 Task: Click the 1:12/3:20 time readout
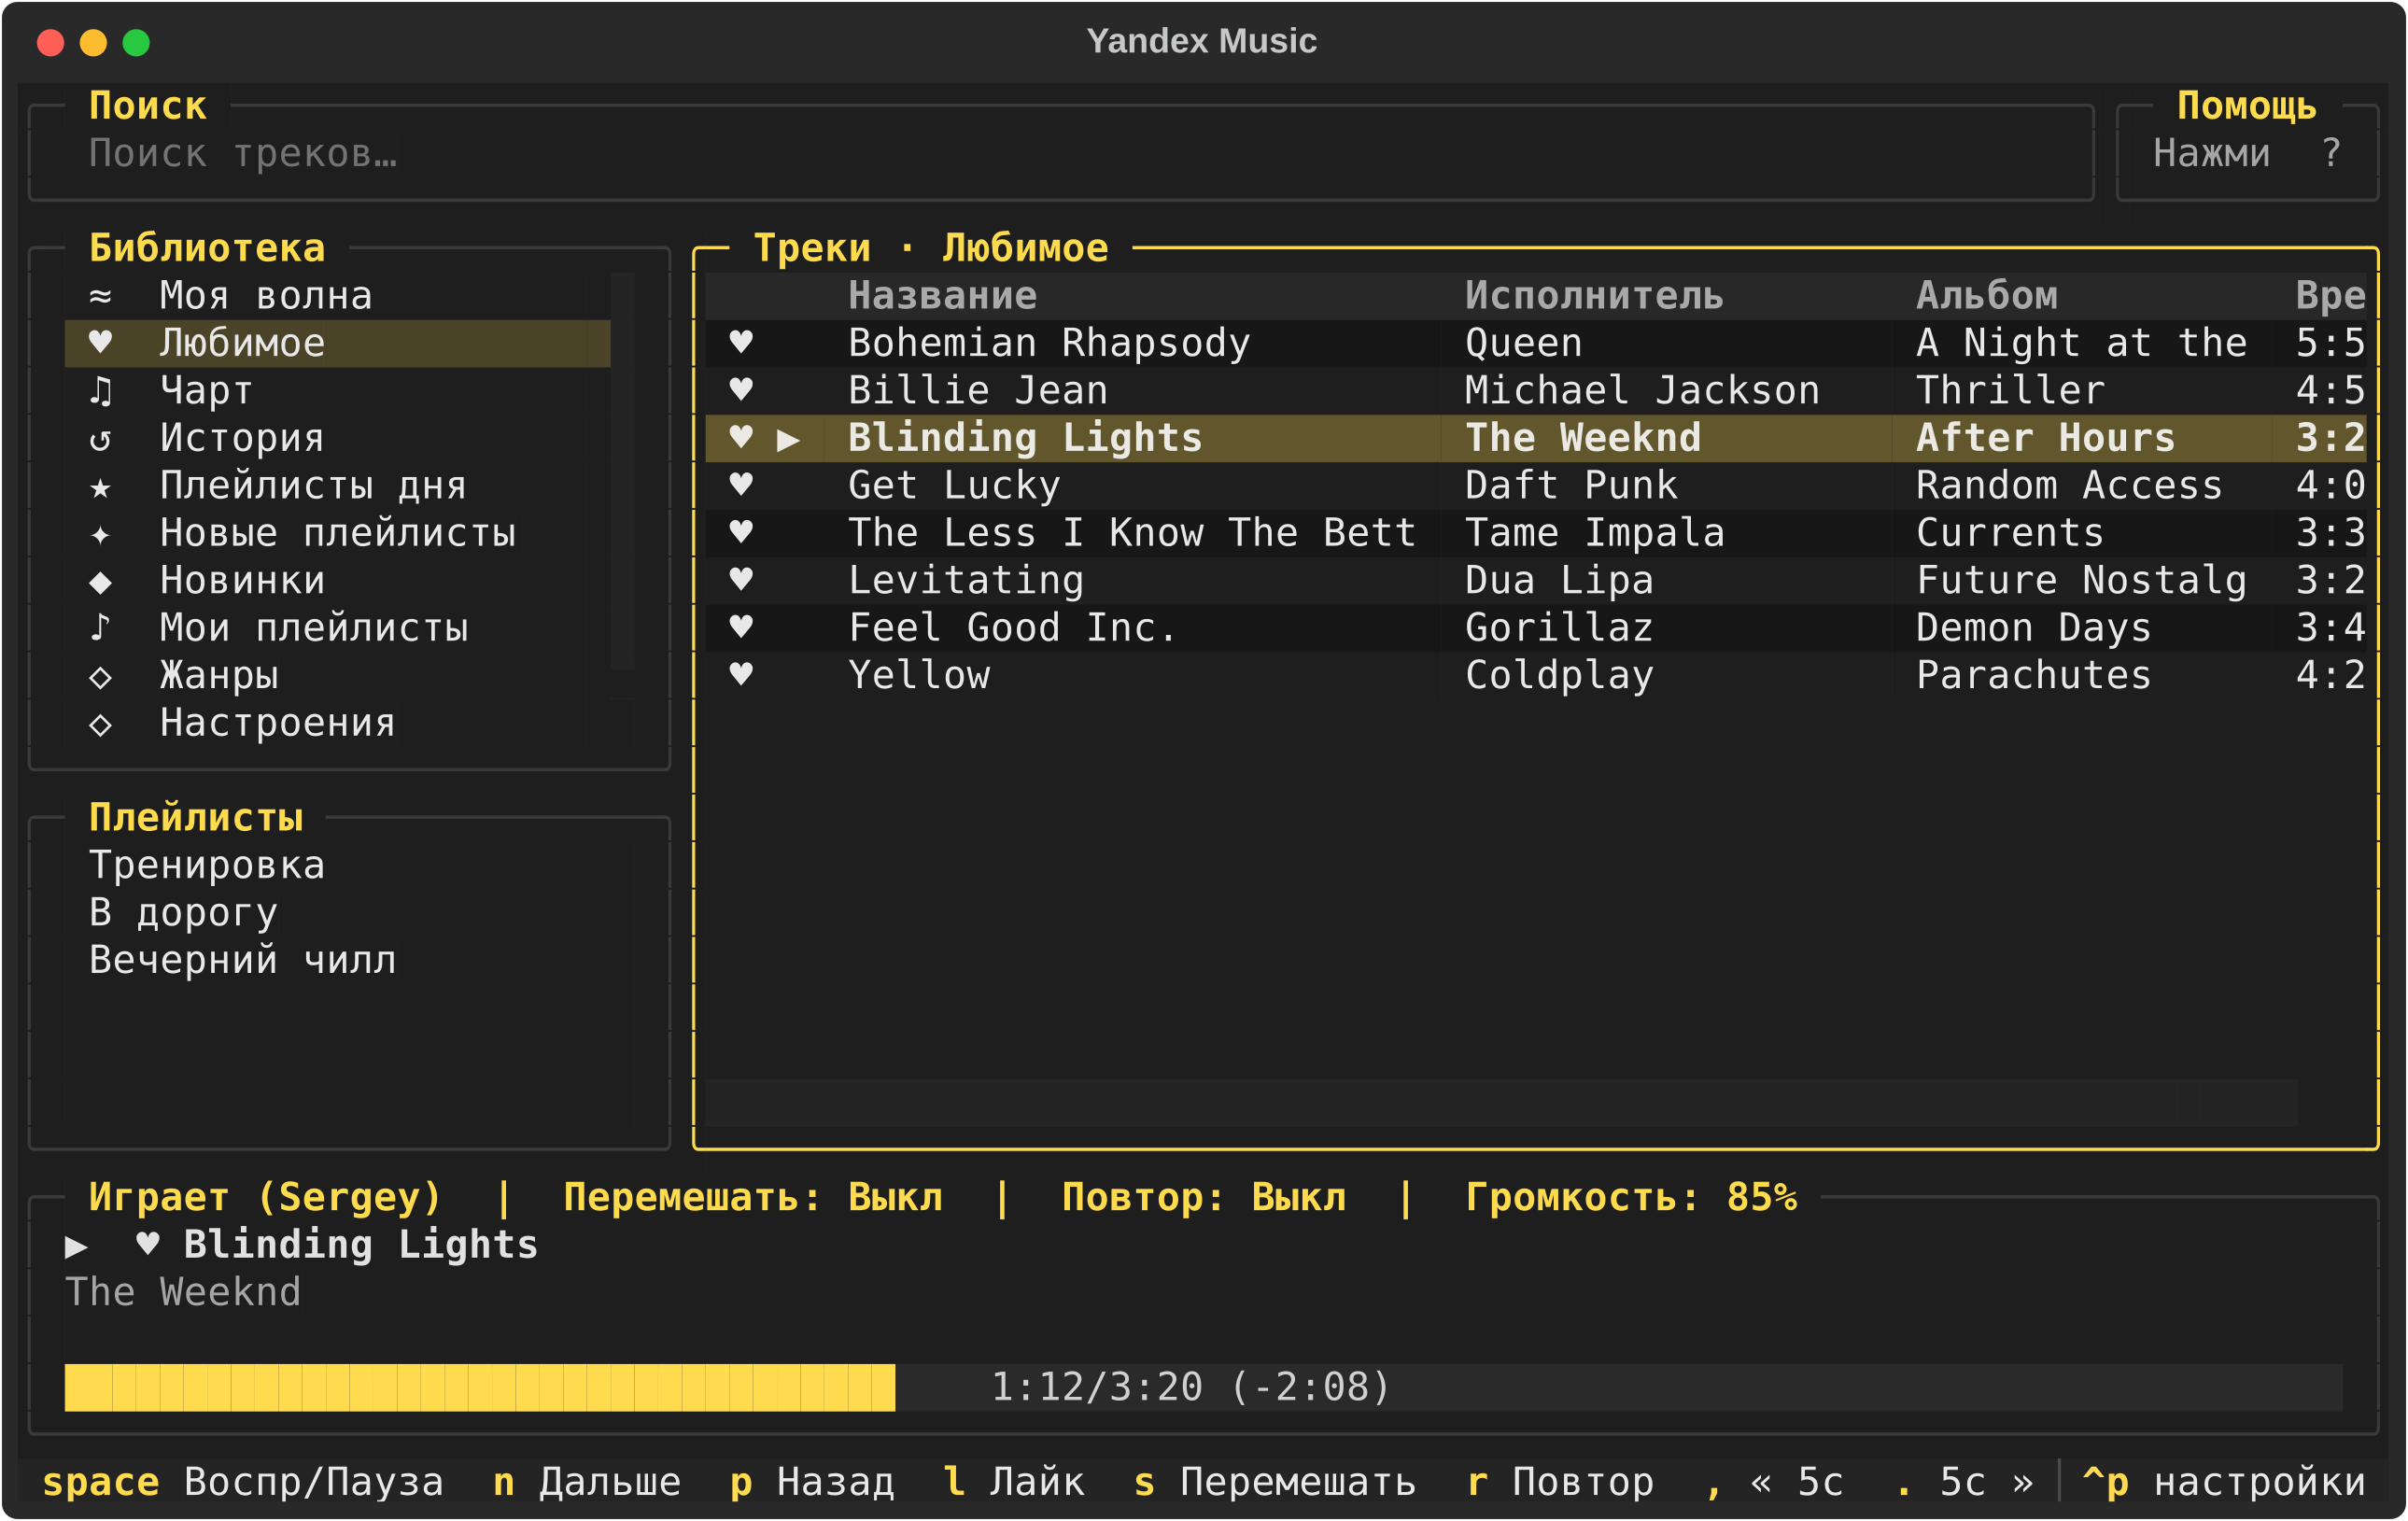(1190, 1388)
